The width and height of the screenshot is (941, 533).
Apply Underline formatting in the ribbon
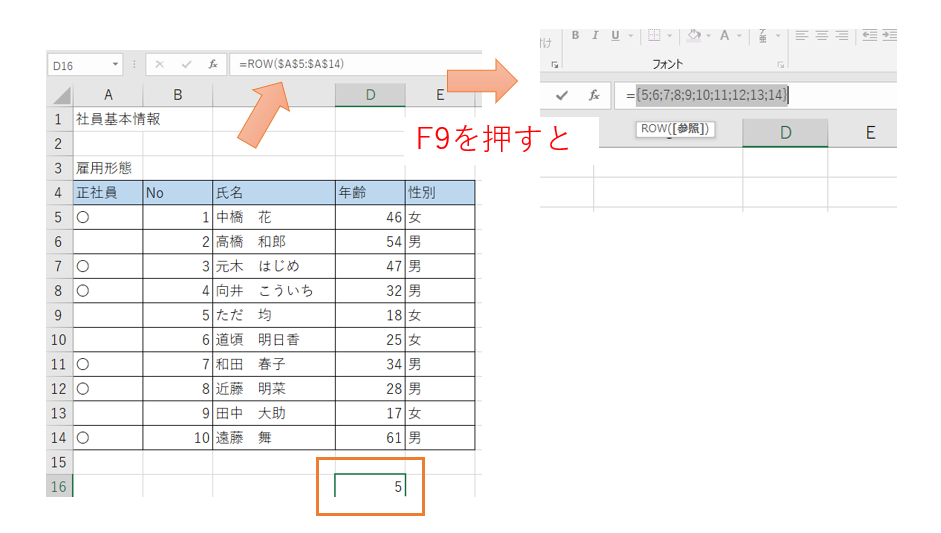615,35
